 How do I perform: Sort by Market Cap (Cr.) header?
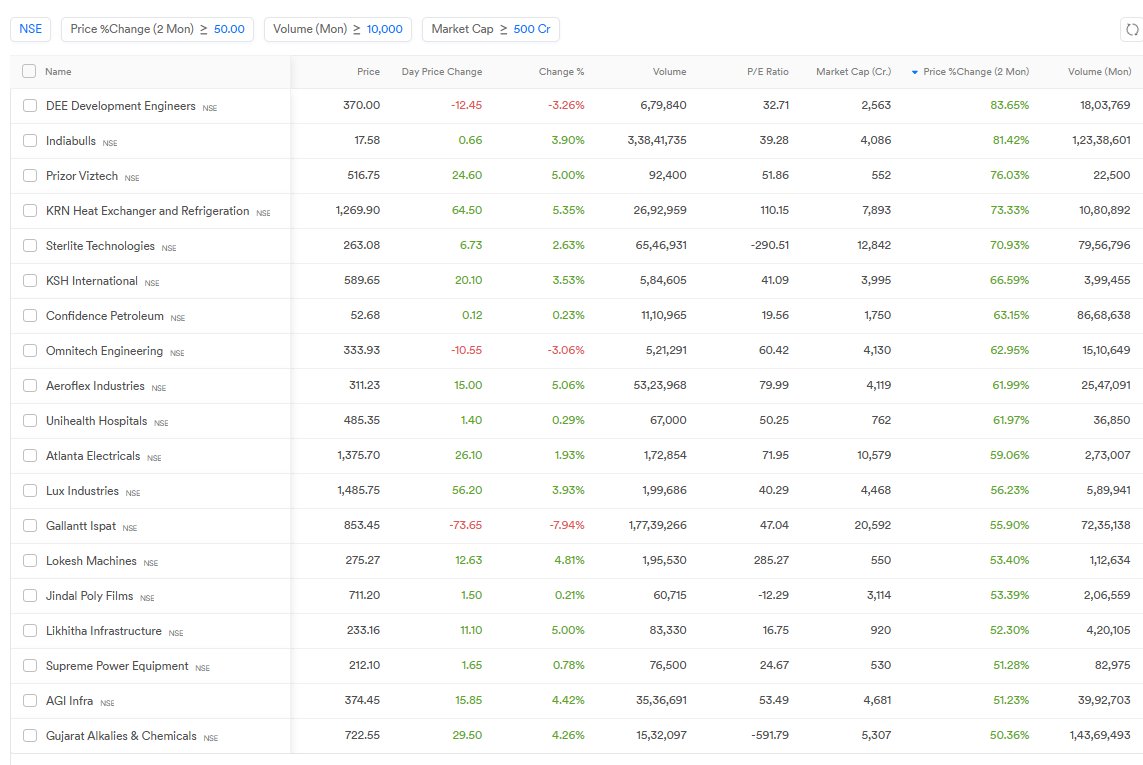tap(854, 71)
